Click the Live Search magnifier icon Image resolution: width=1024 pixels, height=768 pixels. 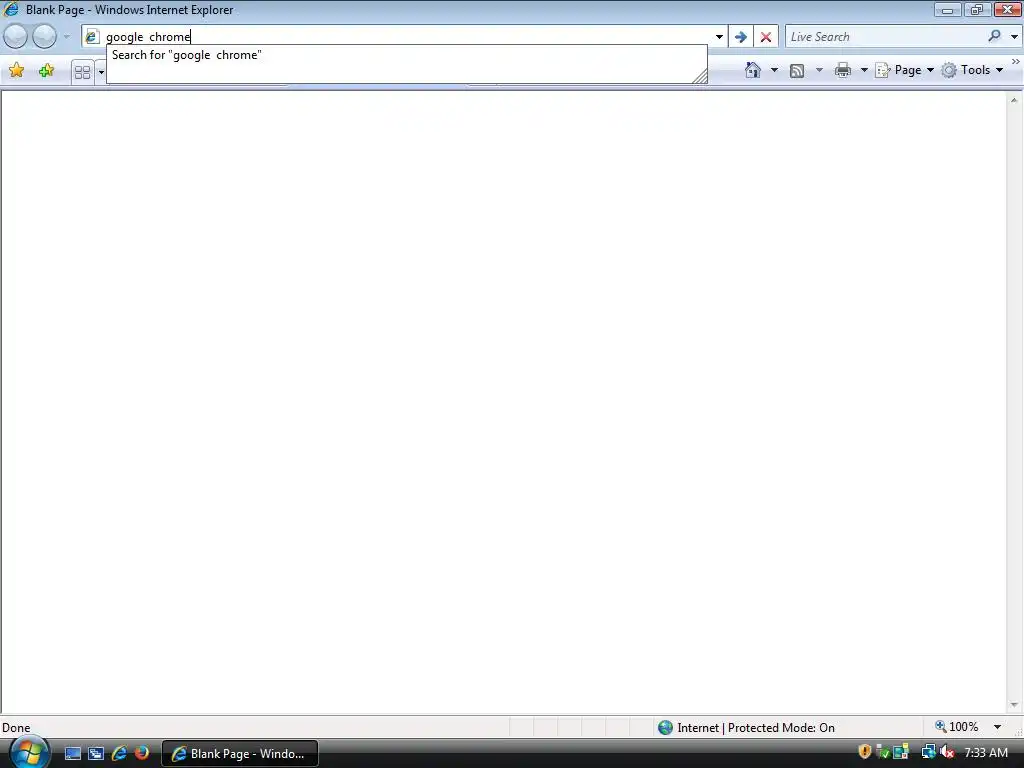click(994, 37)
